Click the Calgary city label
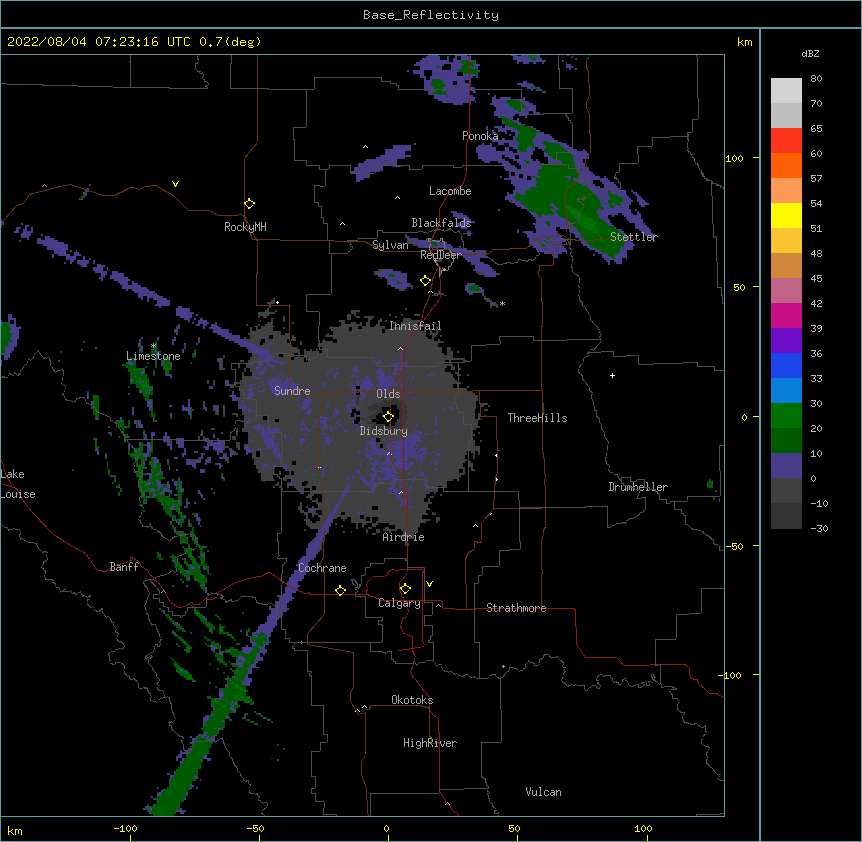 [x=399, y=603]
